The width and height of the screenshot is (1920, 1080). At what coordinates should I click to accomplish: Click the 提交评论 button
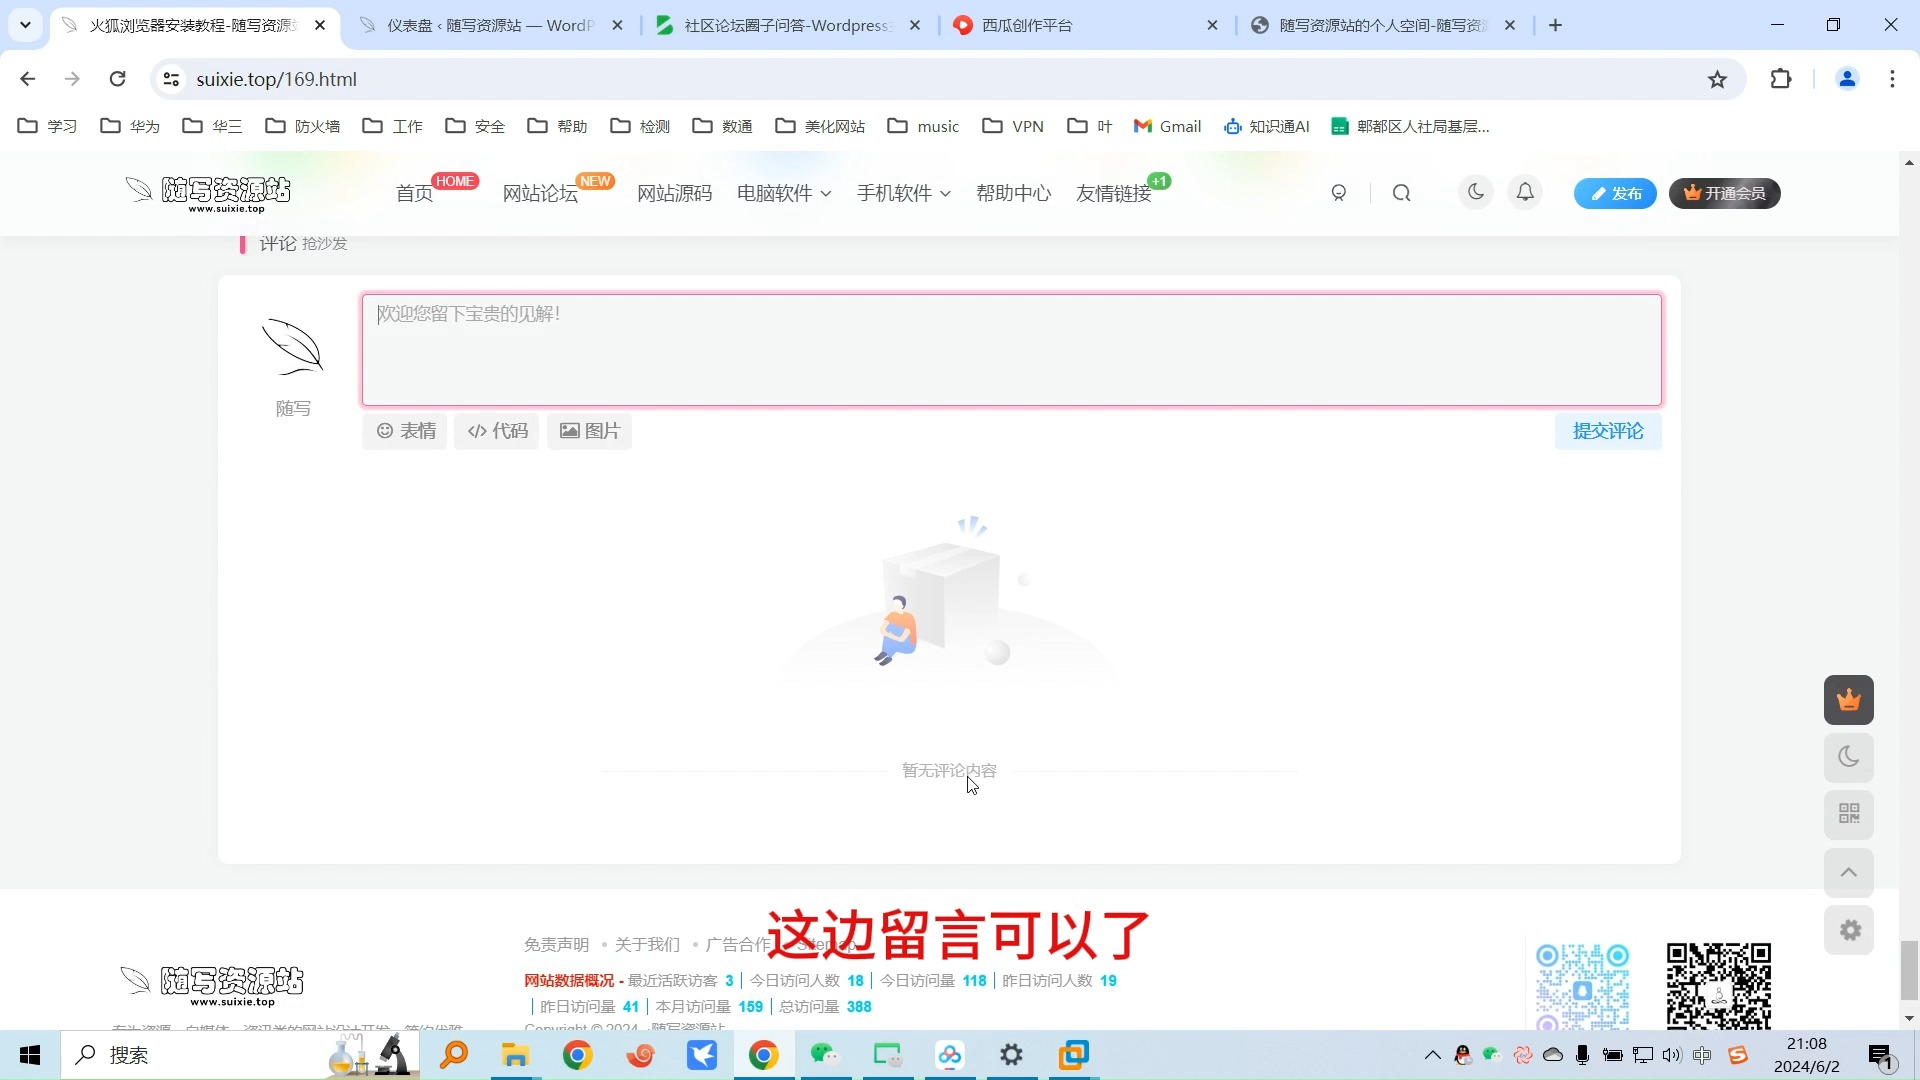pyautogui.click(x=1607, y=431)
